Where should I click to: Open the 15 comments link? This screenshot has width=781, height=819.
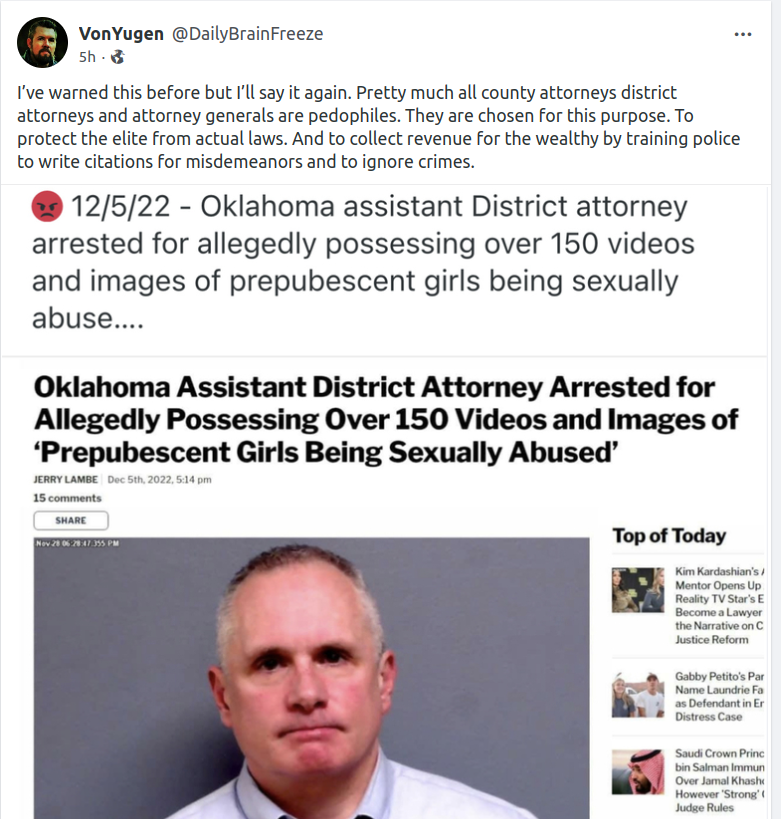[67, 498]
